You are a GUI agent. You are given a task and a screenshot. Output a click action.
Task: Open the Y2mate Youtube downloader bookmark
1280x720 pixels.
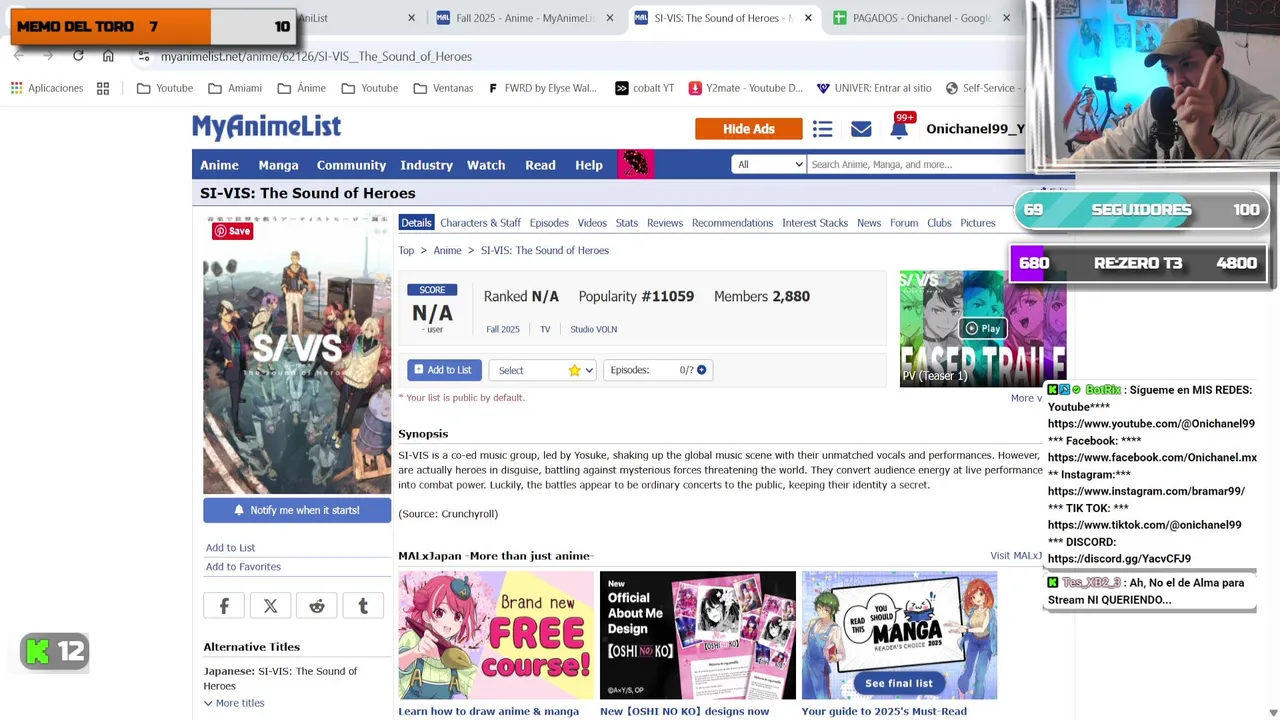745,88
